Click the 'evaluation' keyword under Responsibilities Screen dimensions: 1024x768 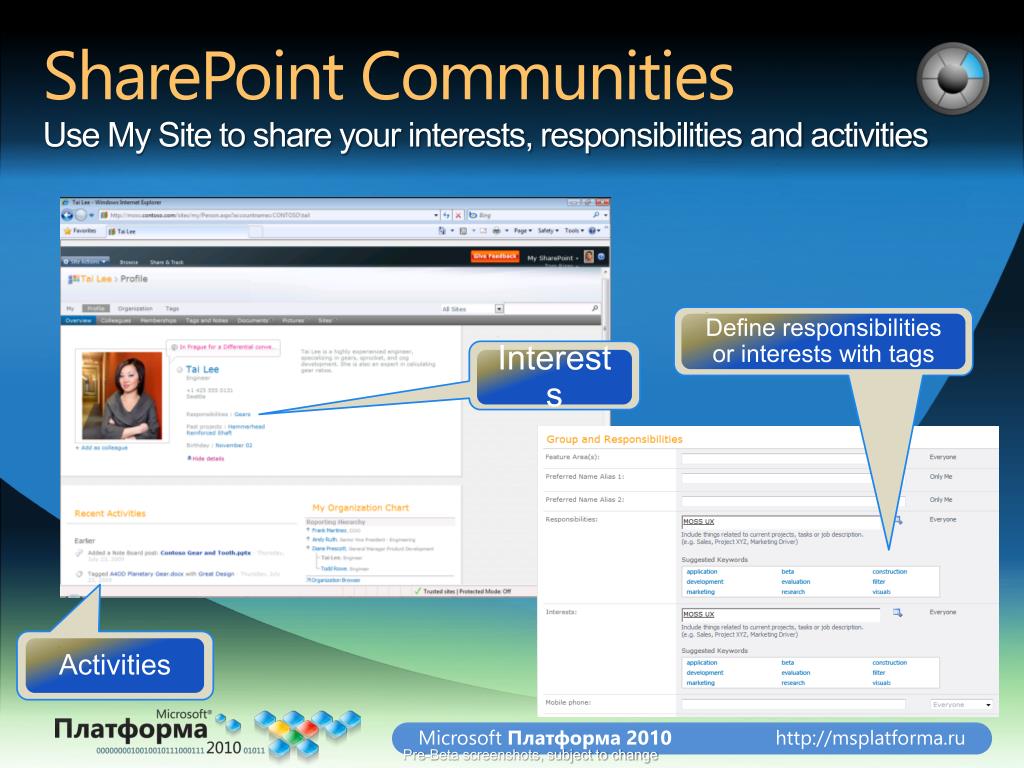pyautogui.click(x=795, y=581)
